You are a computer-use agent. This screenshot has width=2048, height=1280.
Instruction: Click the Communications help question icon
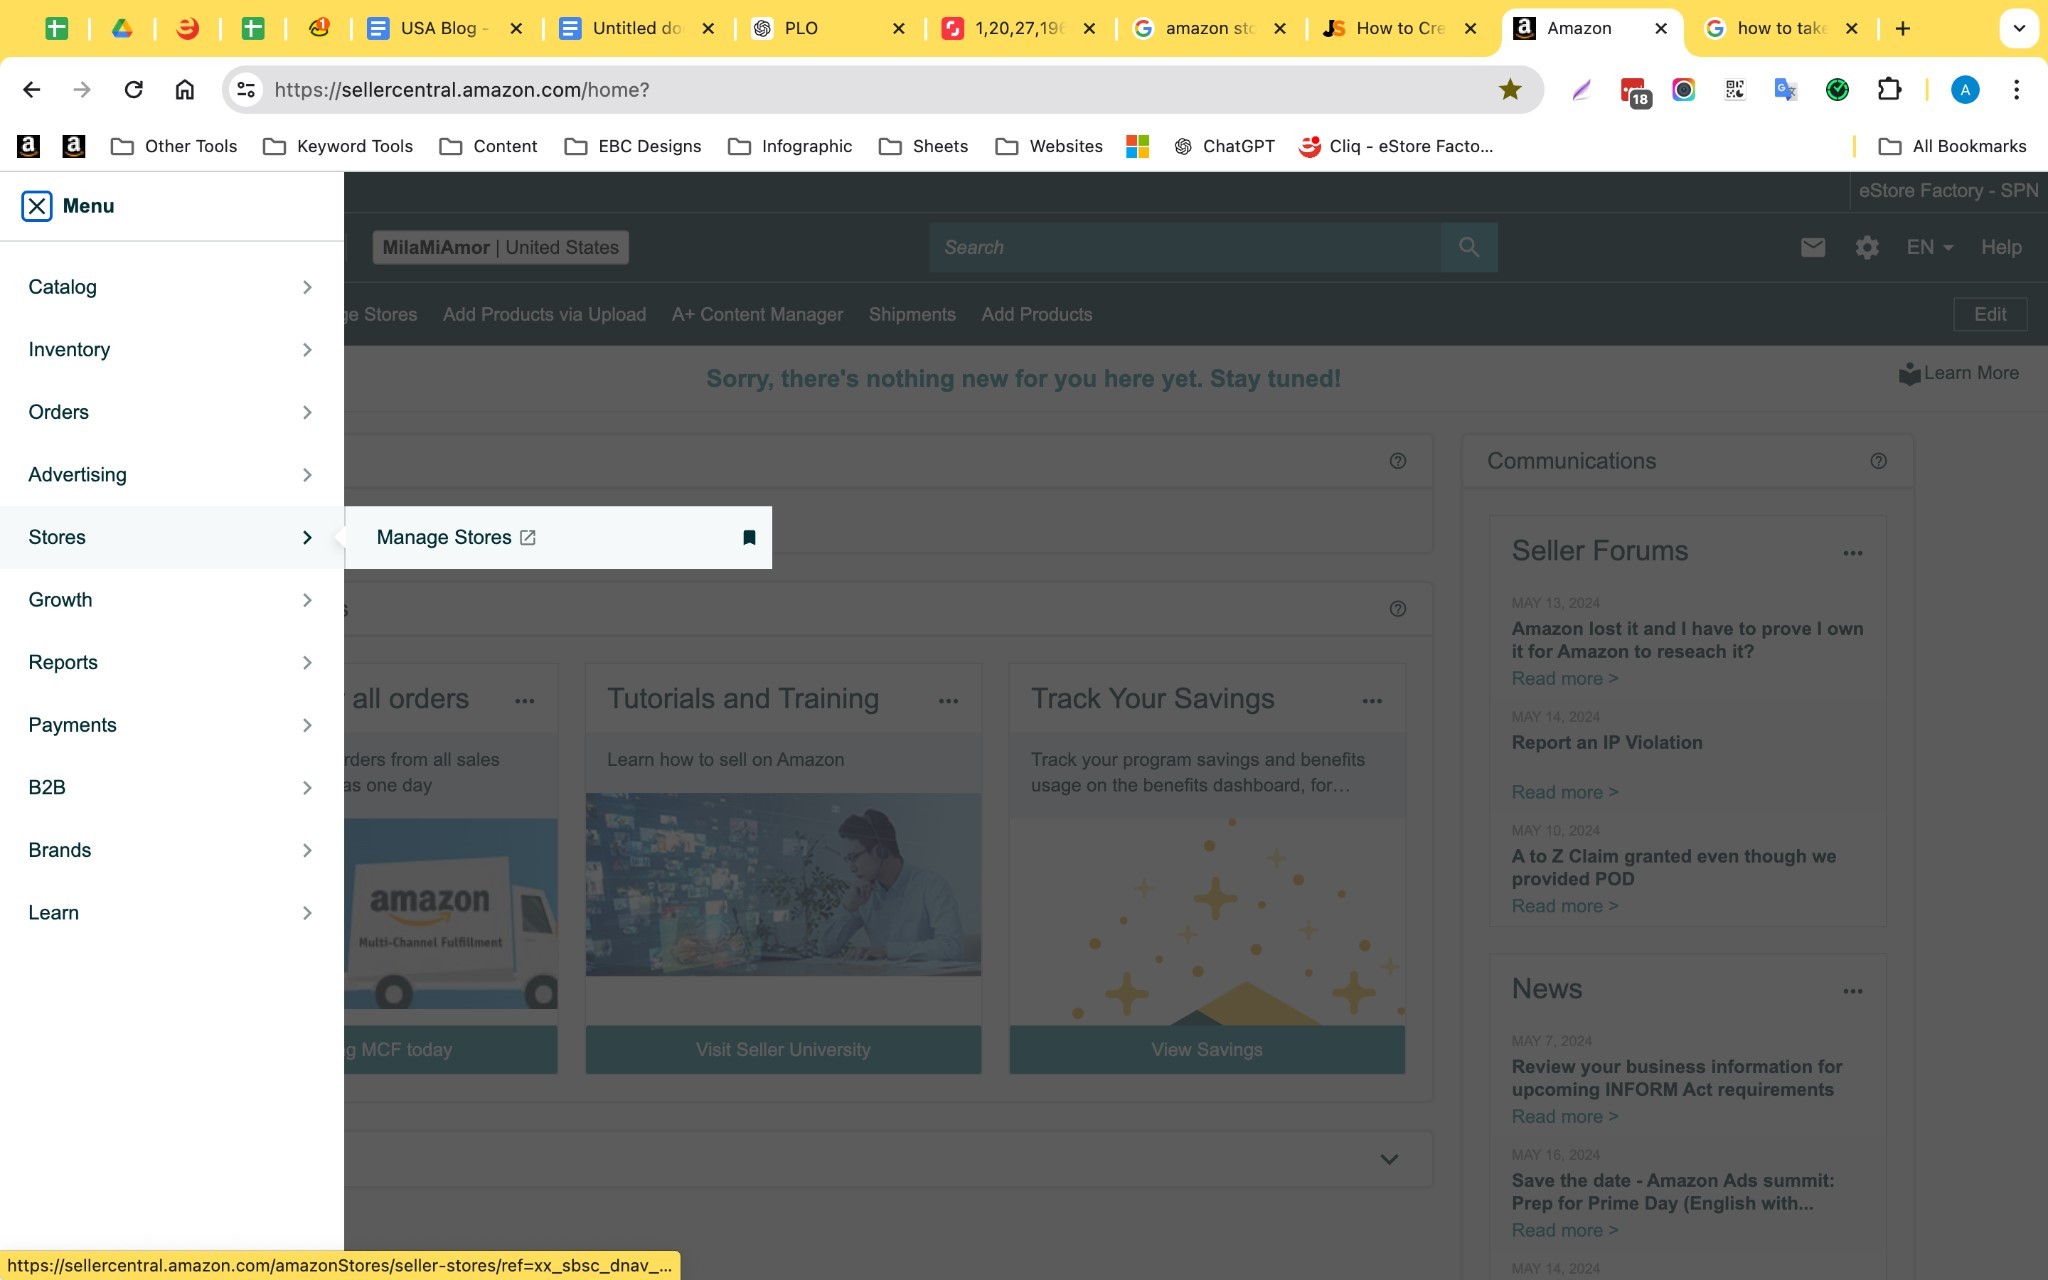pos(1879,461)
